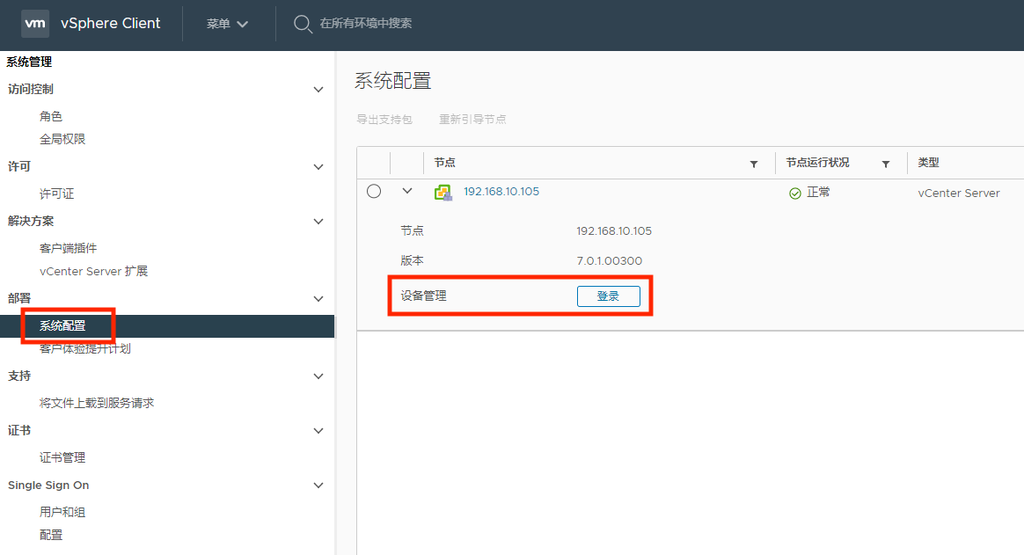1024x555 pixels.
Task: Open vCenter Server 扩展 in the sidebar
Action: coord(93,271)
